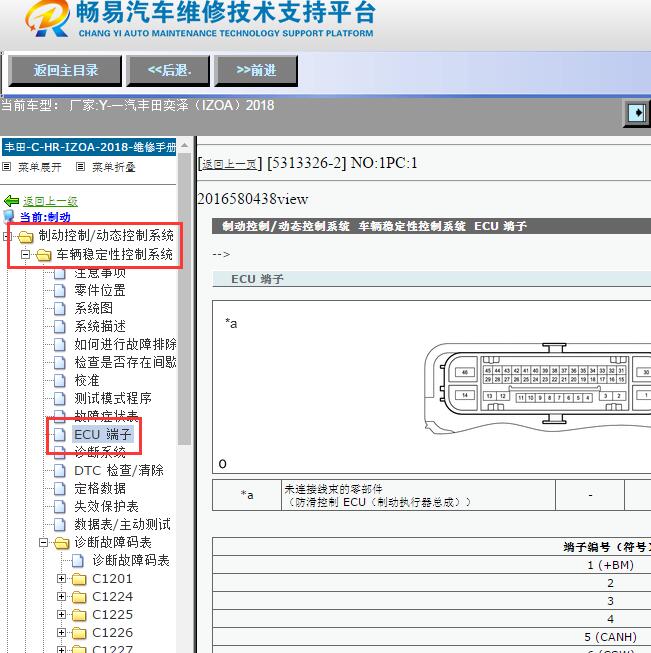This screenshot has height=653, width=651.
Task: Open the 数据表/主动测试 page
Action: 122,524
